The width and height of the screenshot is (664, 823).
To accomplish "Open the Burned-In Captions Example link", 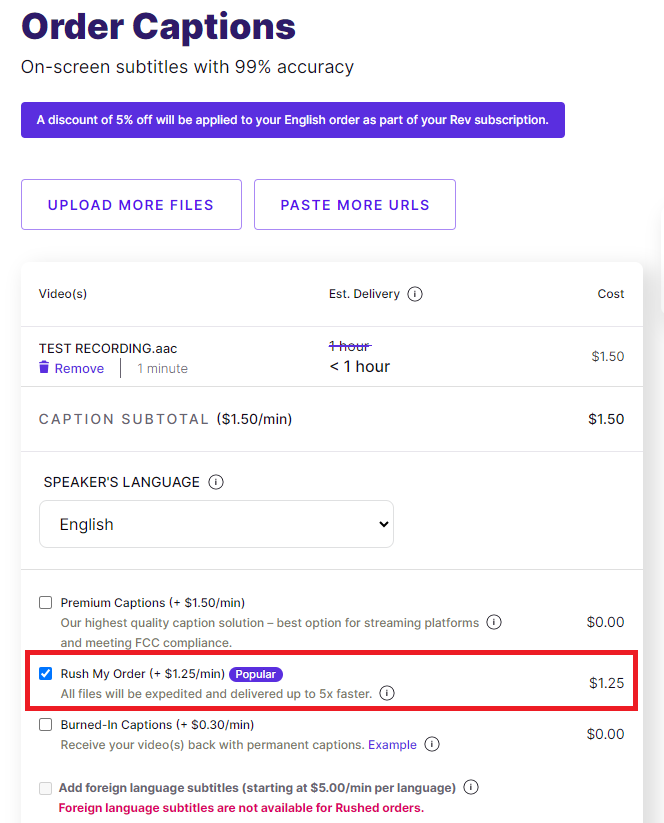I will point(392,745).
